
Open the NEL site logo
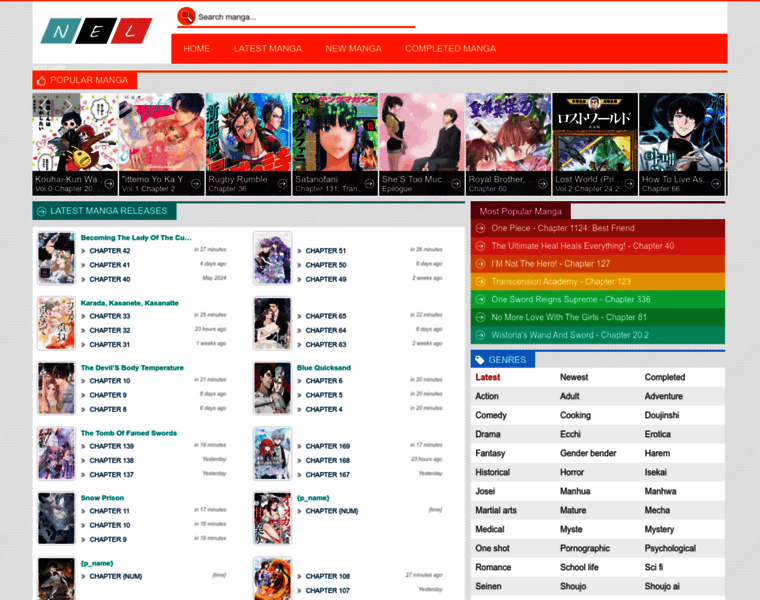(x=96, y=31)
